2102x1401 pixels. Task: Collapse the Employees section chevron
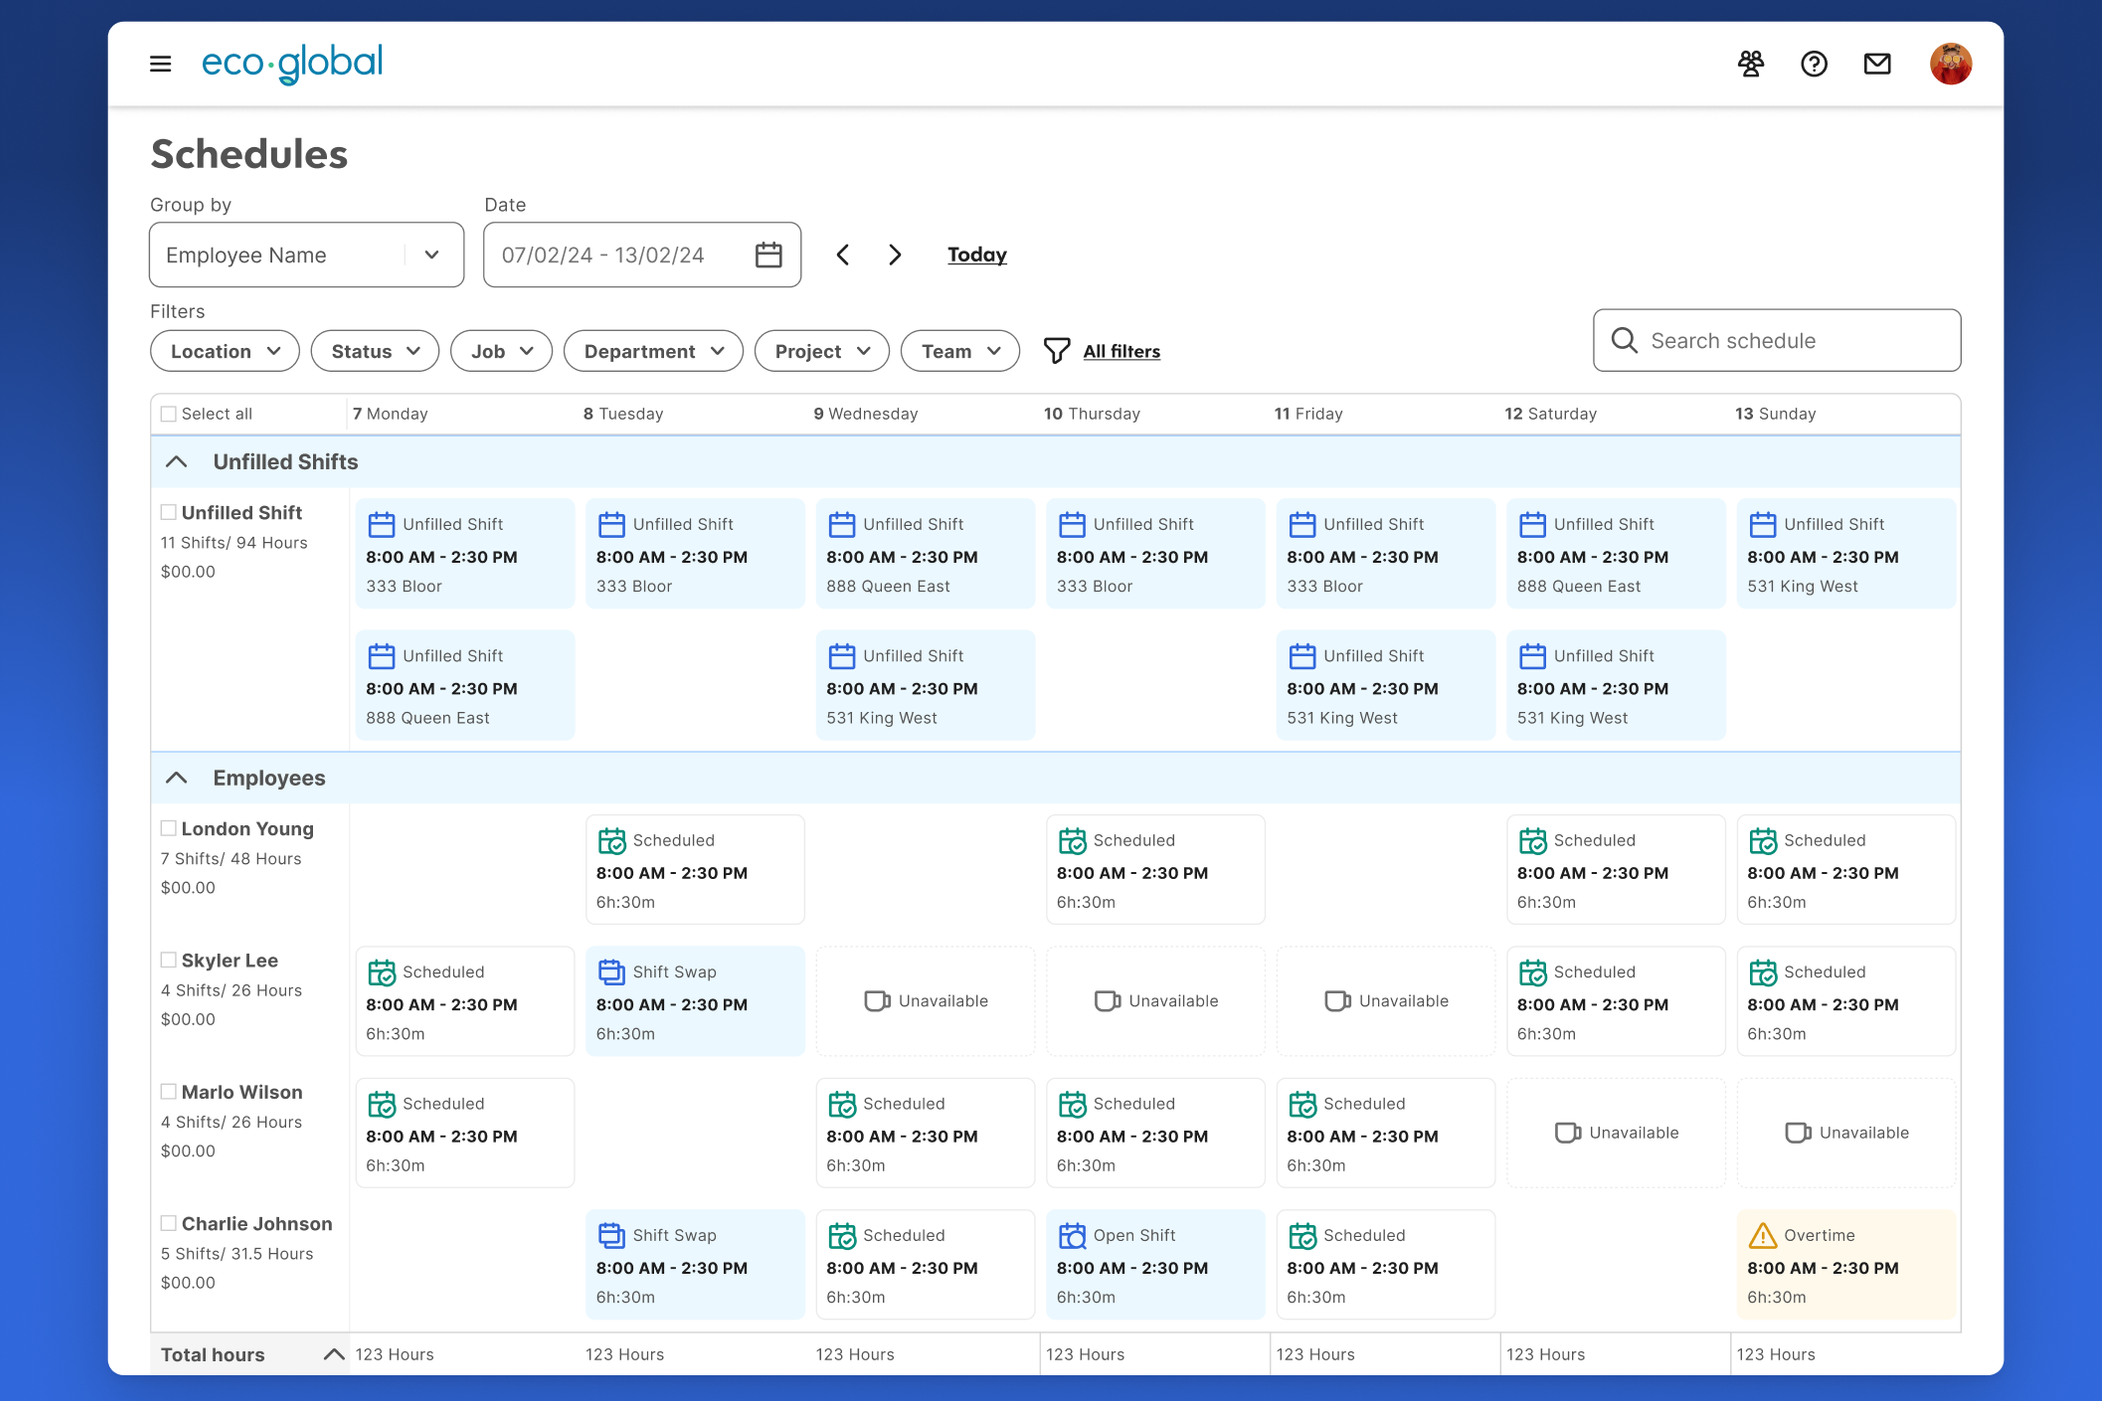177,778
